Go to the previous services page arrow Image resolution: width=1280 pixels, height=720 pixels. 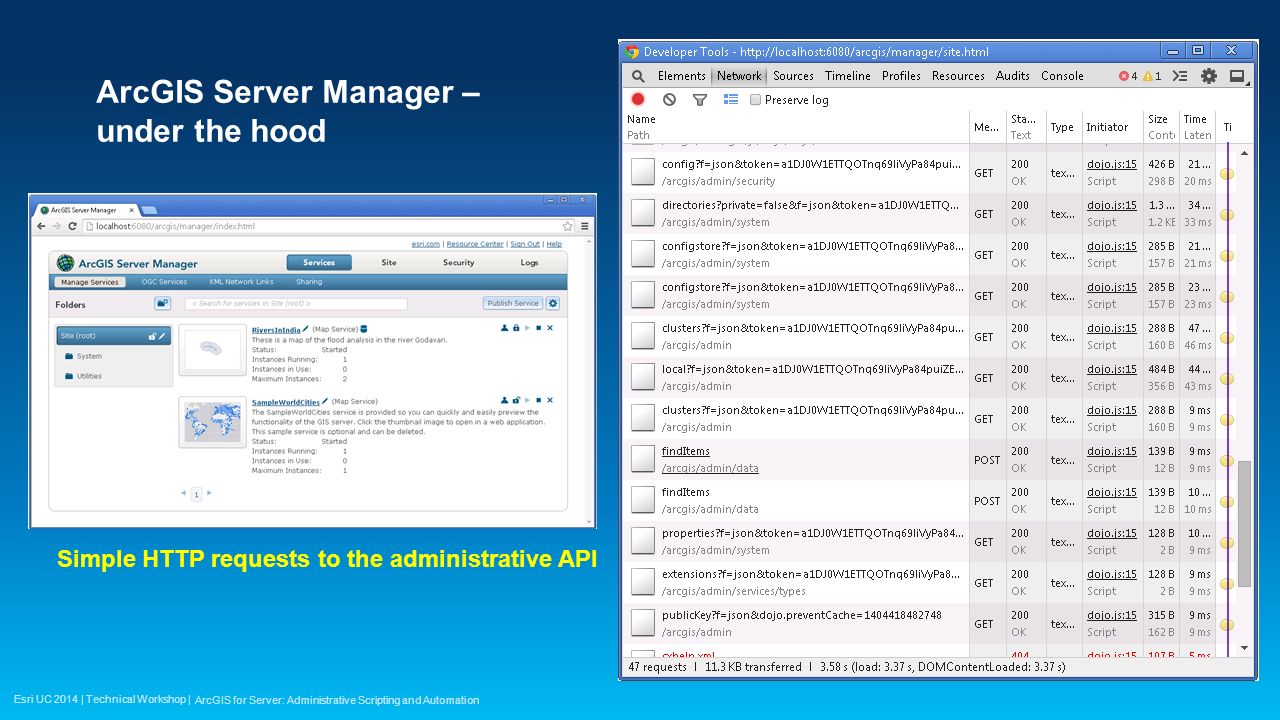click(x=184, y=493)
